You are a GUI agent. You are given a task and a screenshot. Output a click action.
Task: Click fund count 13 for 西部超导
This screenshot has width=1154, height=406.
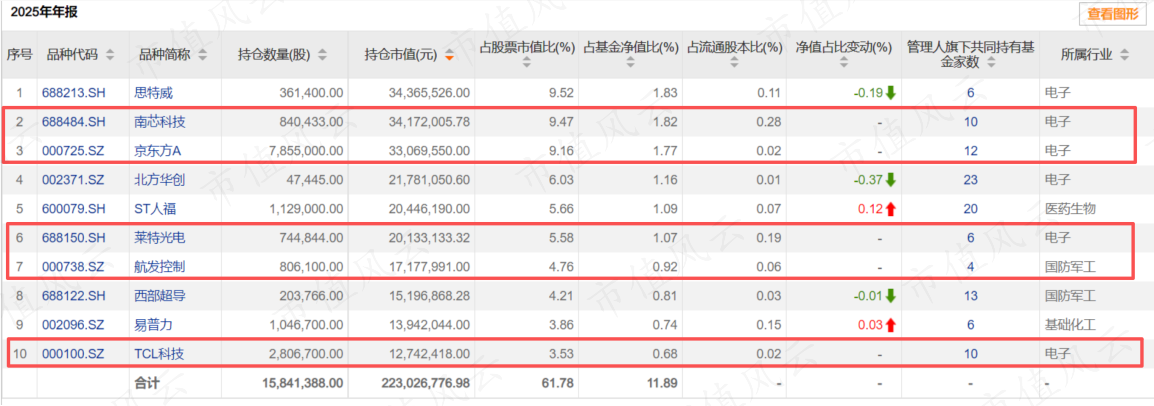[x=971, y=296]
